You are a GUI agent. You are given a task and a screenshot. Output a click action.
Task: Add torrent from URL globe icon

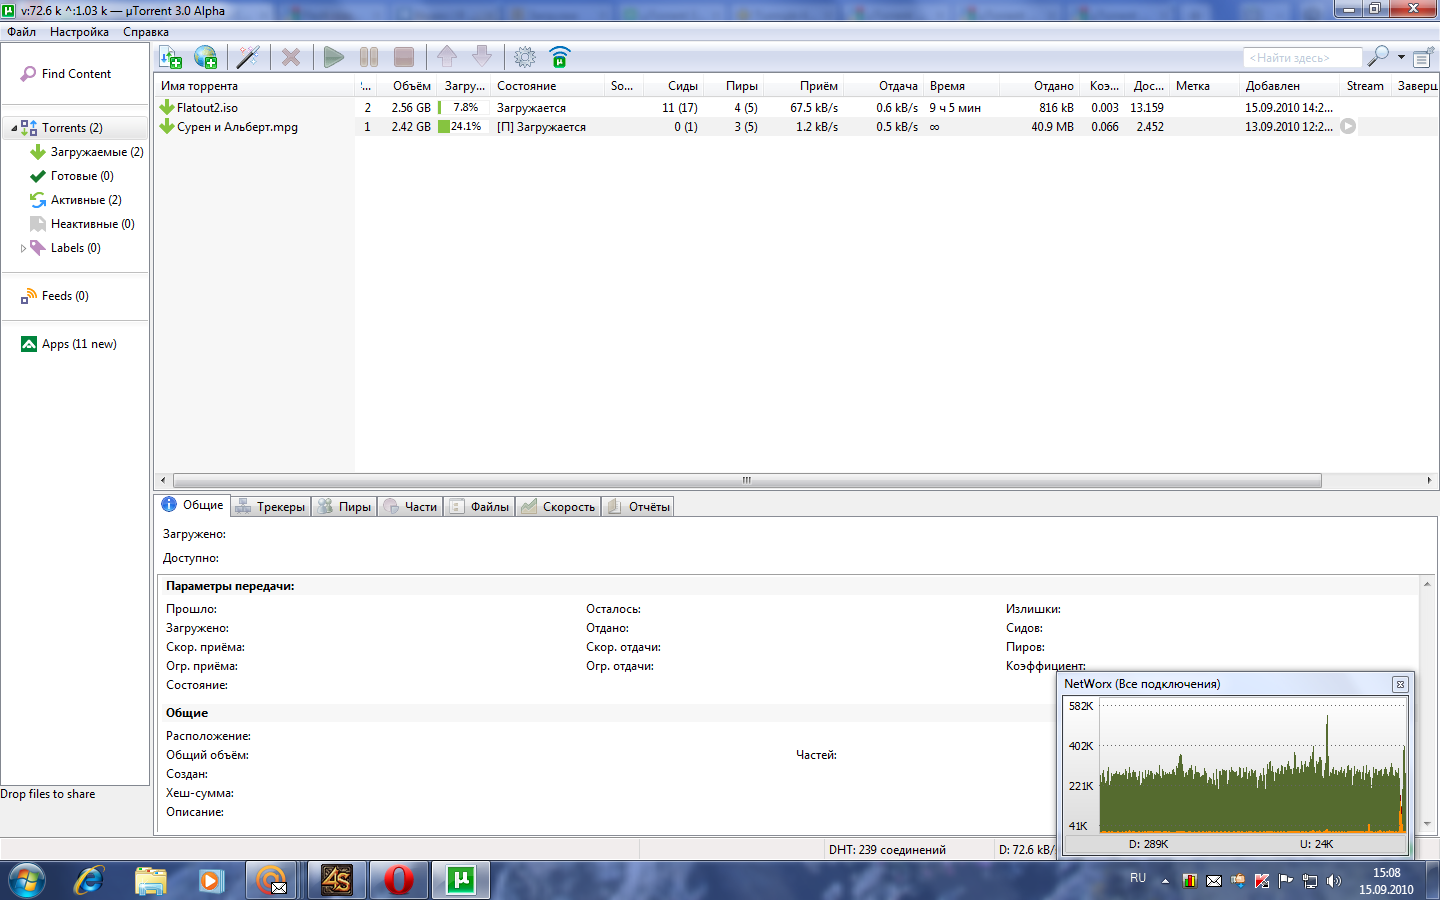pos(206,57)
